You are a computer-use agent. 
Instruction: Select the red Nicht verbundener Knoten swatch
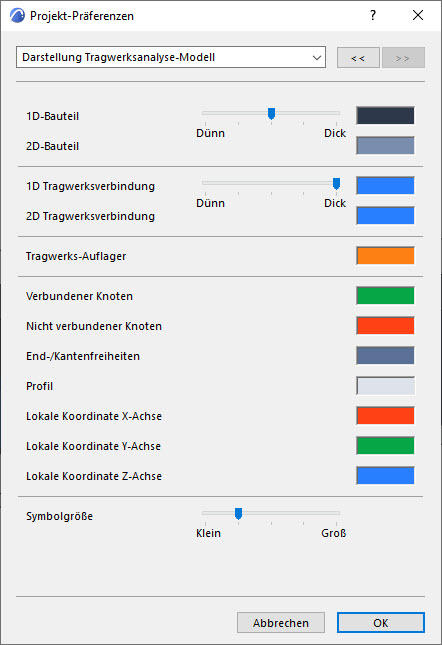click(385, 325)
